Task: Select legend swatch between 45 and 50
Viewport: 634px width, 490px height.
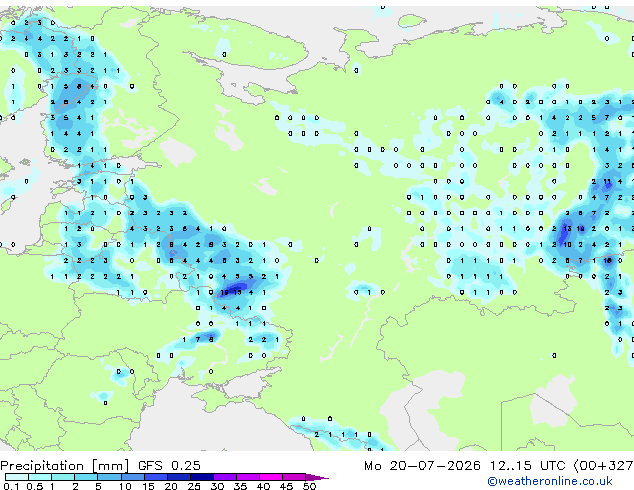Action: click(294, 477)
